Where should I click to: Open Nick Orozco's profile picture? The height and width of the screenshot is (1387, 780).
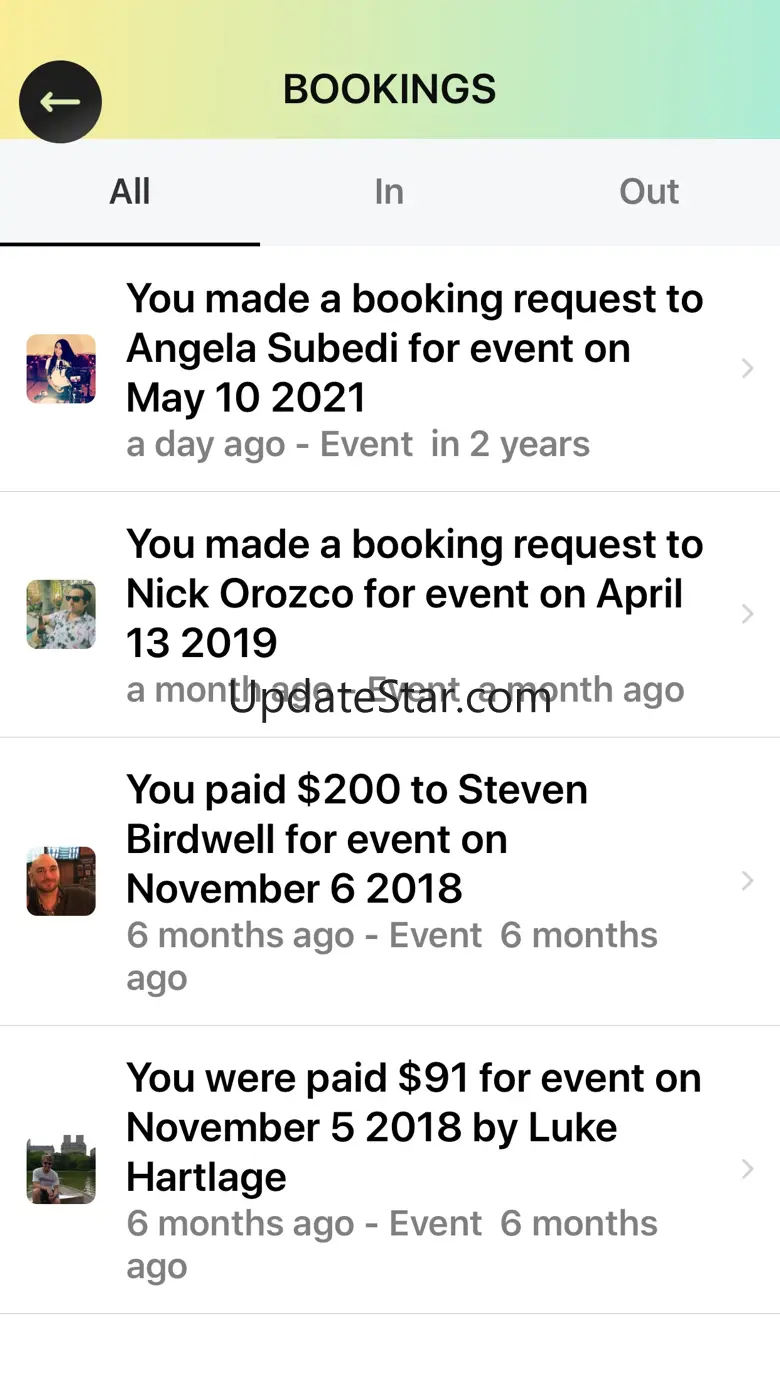61,614
